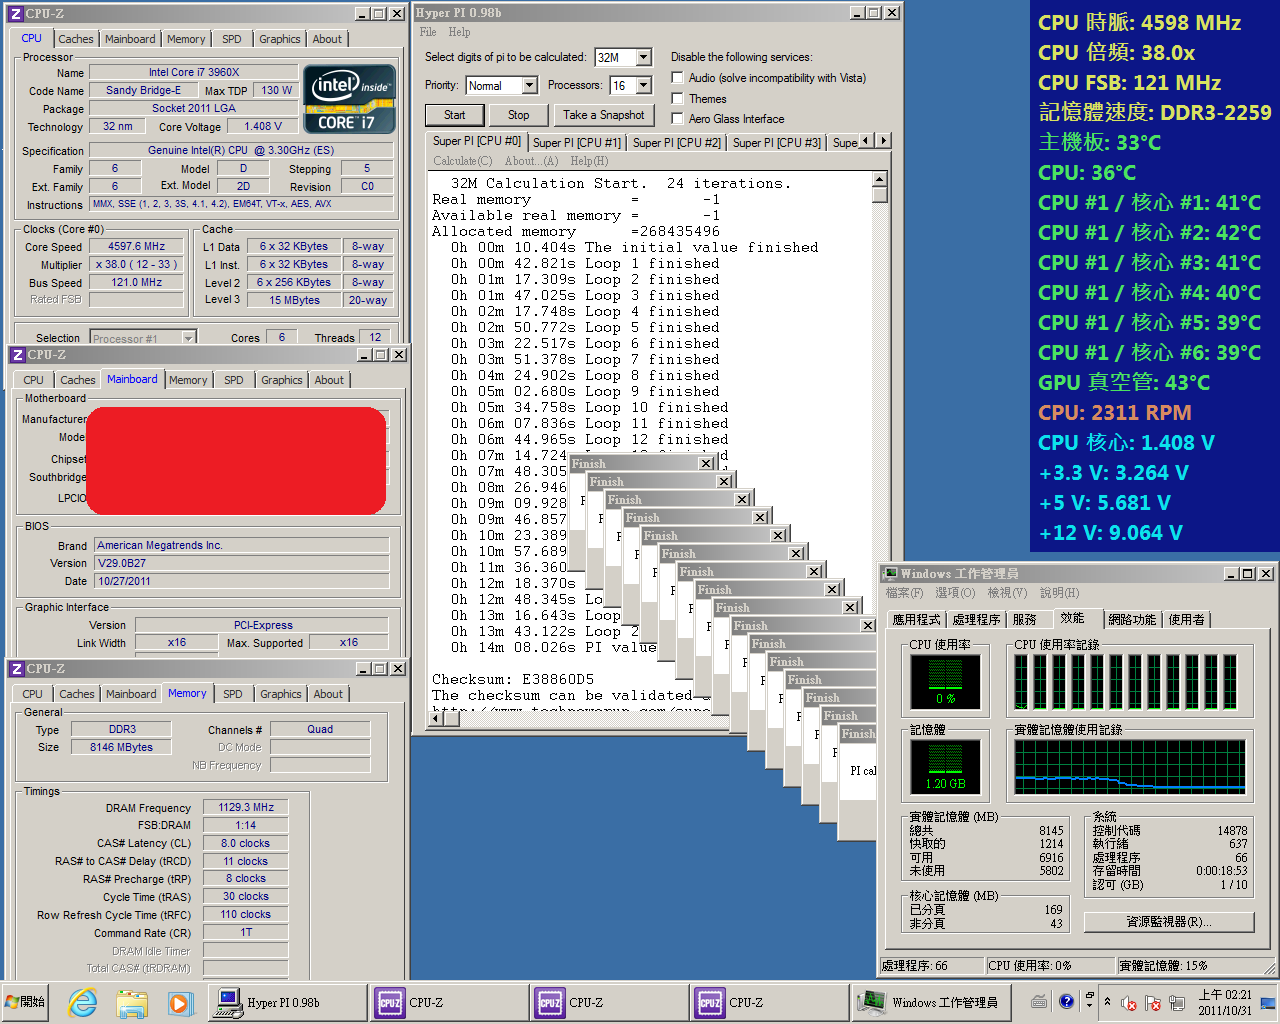This screenshot has width=1280, height=1024.
Task: Open the pi digits 32M dropdown
Action: pyautogui.click(x=644, y=58)
